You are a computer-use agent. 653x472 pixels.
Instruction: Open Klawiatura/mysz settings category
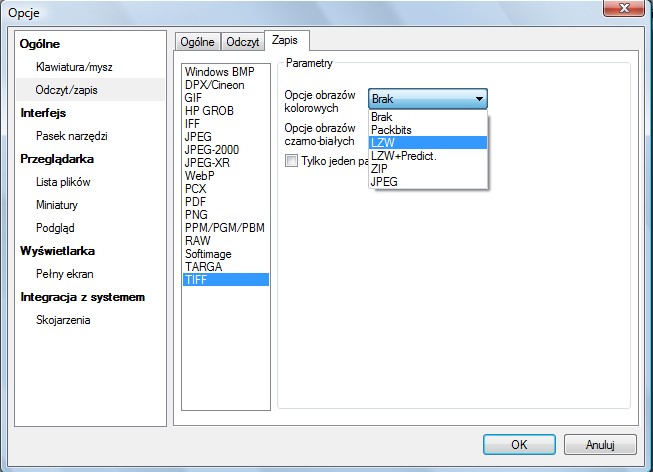(x=73, y=67)
